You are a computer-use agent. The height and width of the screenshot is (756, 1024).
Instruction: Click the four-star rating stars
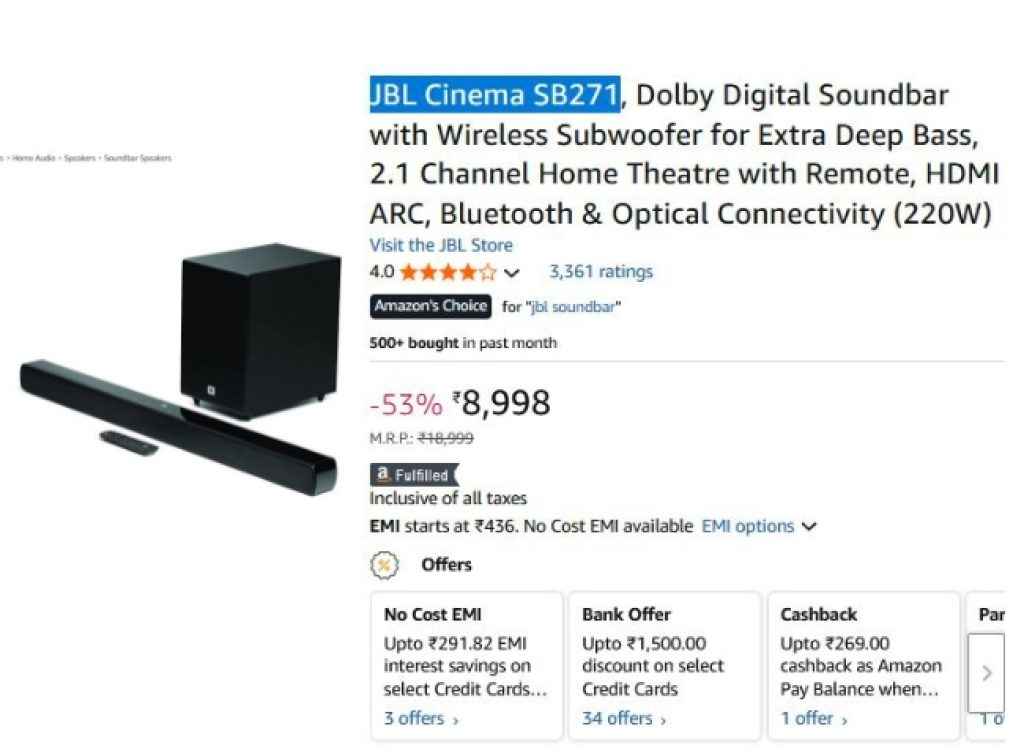(446, 271)
